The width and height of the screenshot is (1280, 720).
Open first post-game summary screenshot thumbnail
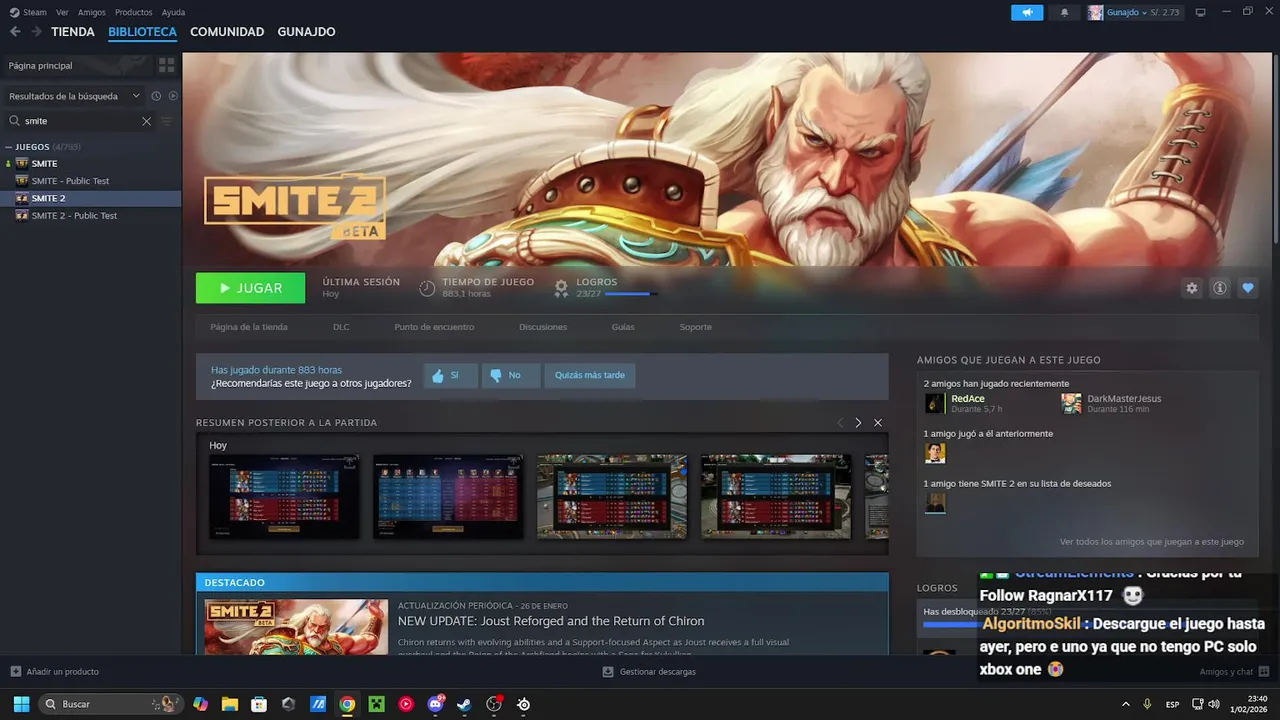tap(284, 496)
